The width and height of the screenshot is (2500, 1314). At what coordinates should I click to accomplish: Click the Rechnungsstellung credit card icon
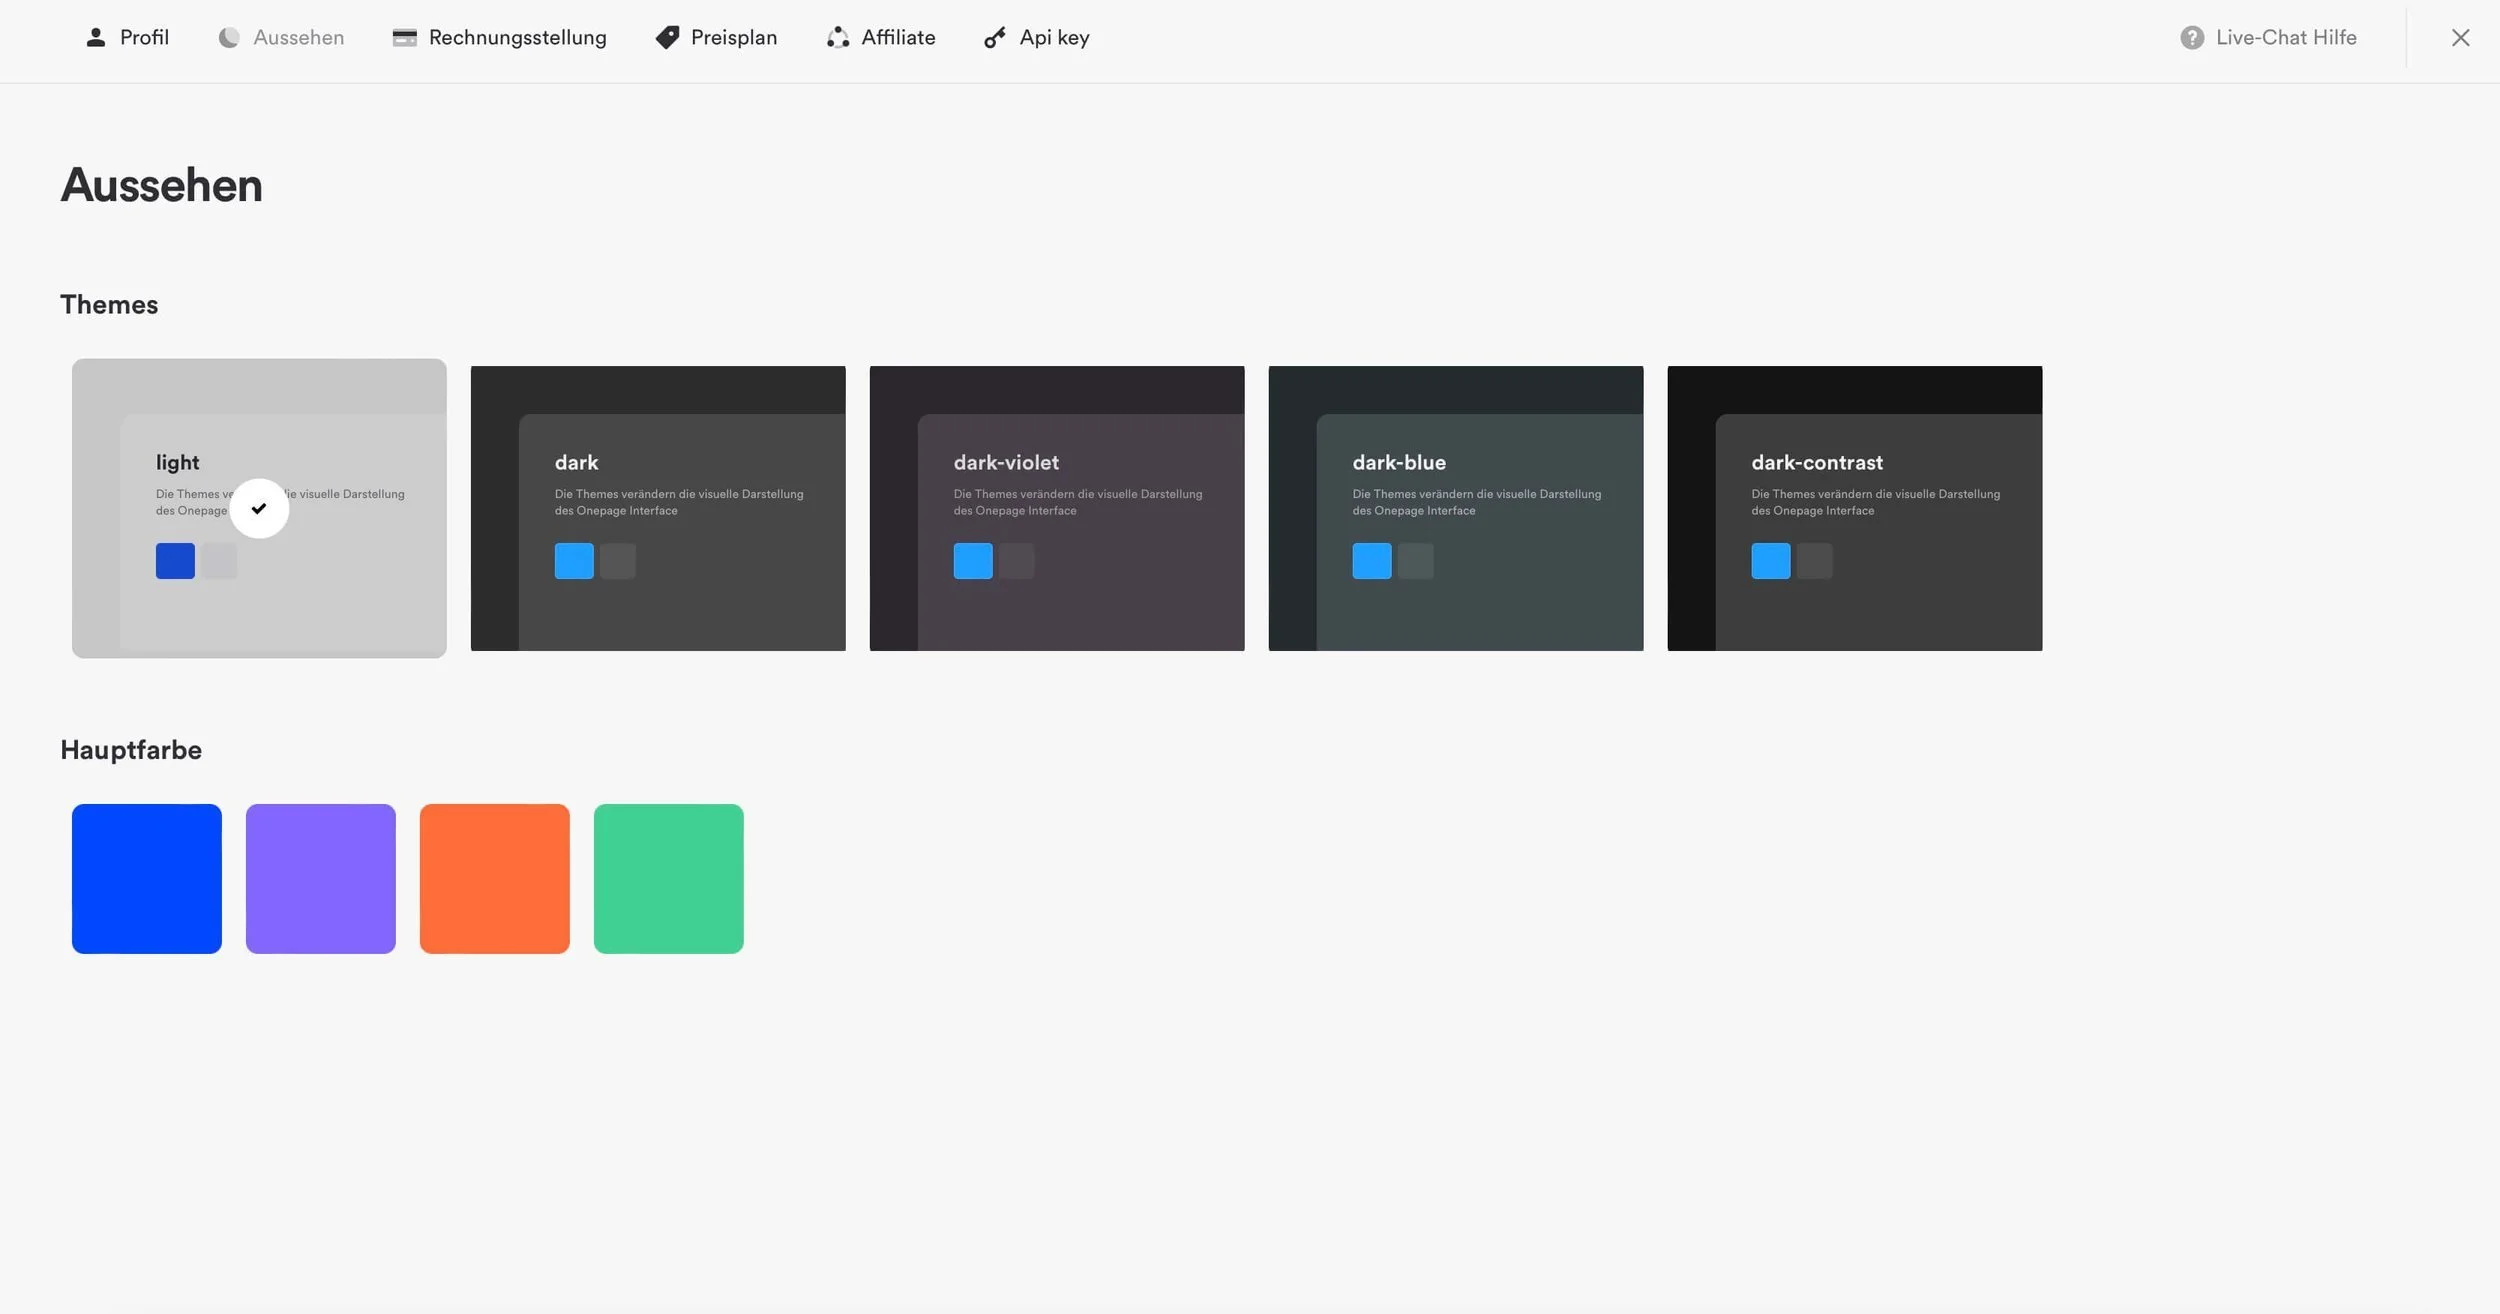[404, 38]
